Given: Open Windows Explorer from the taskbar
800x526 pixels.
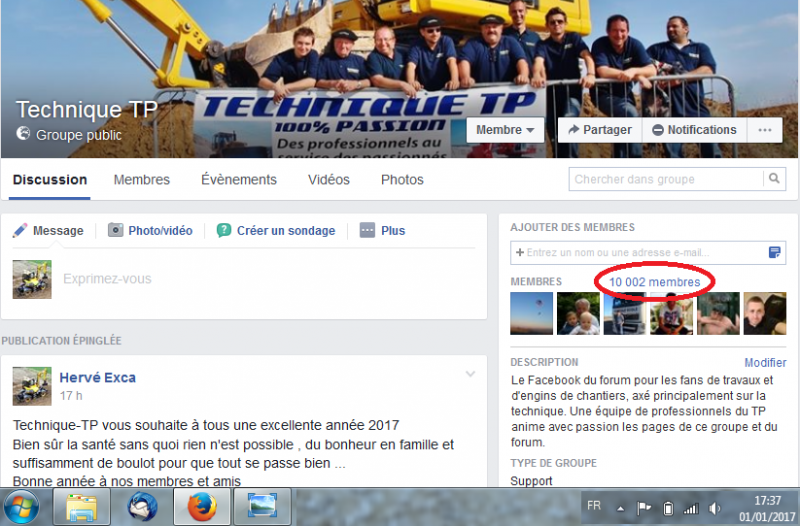Looking at the screenshot, I should pos(81,507).
